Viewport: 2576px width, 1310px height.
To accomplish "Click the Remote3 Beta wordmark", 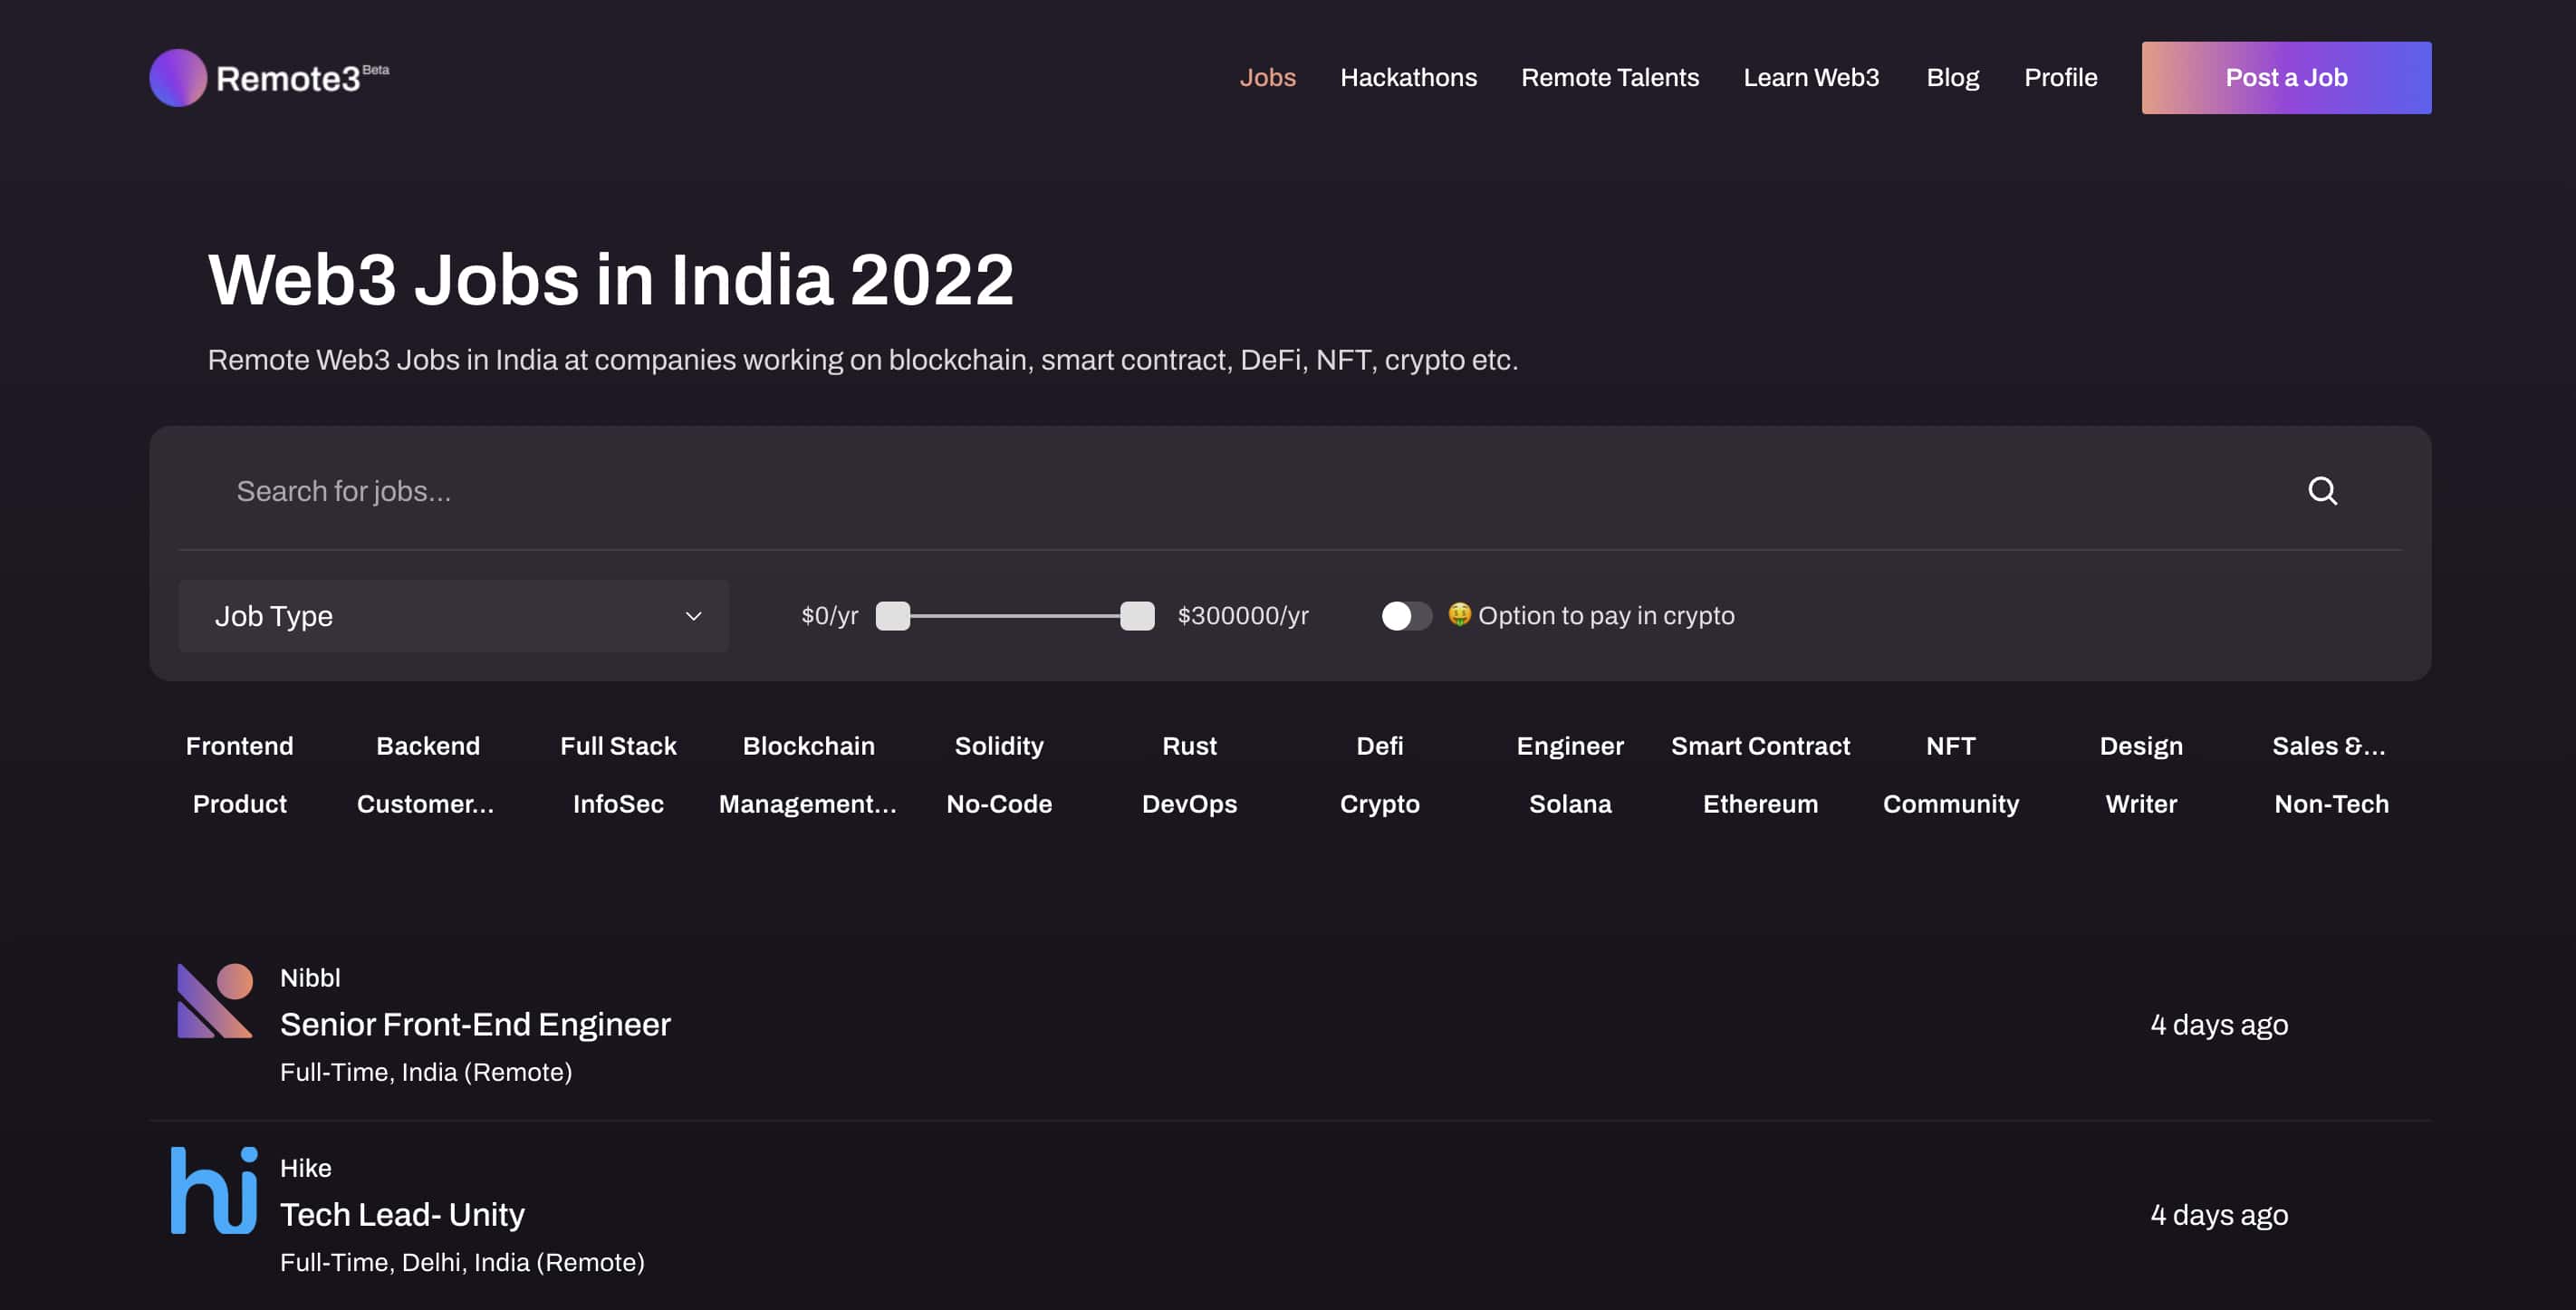I will (302, 78).
